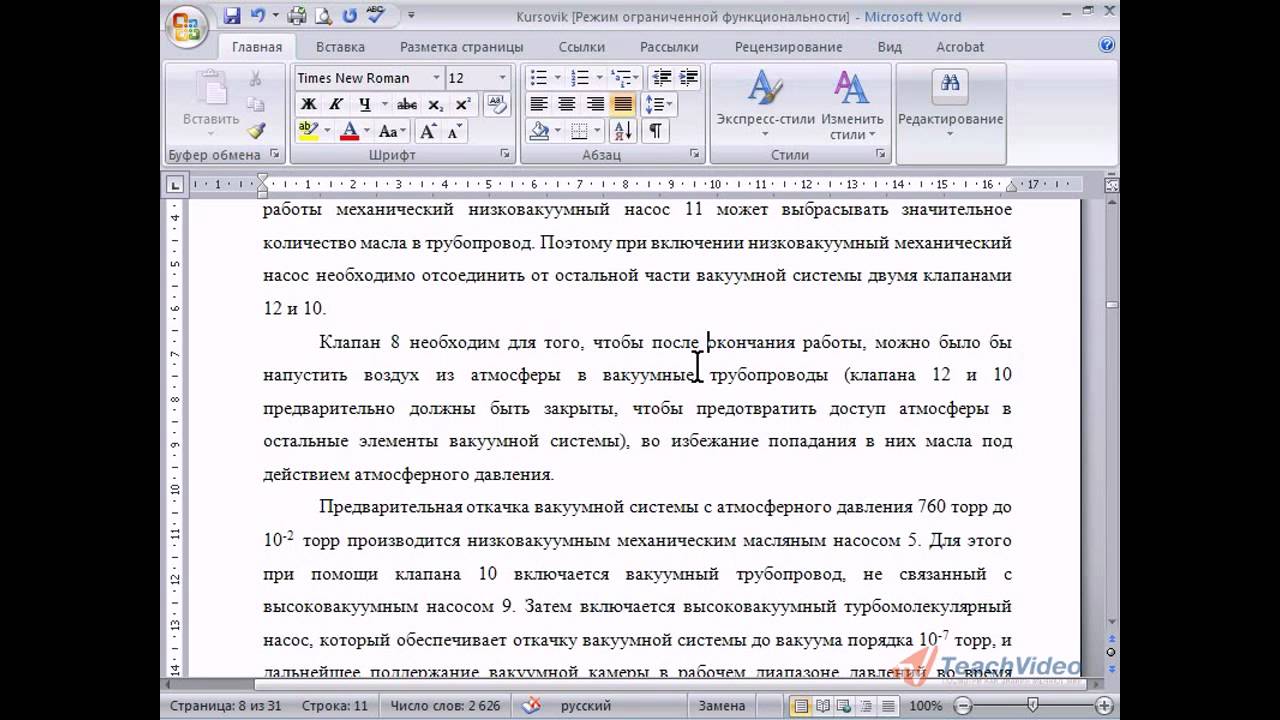Toggle italic (К) formatting
Screen dimensions: 1280x720
pyautogui.click(x=336, y=104)
